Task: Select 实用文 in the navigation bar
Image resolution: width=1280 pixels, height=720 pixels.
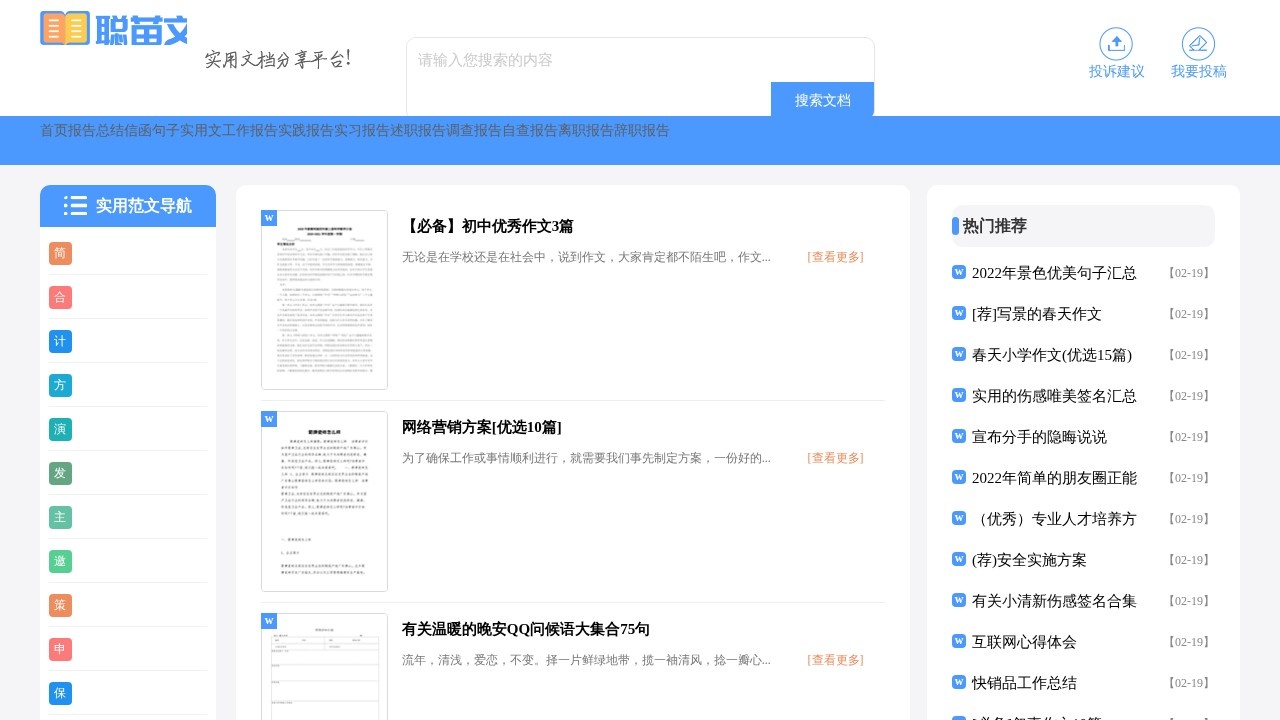Action: coord(201,131)
